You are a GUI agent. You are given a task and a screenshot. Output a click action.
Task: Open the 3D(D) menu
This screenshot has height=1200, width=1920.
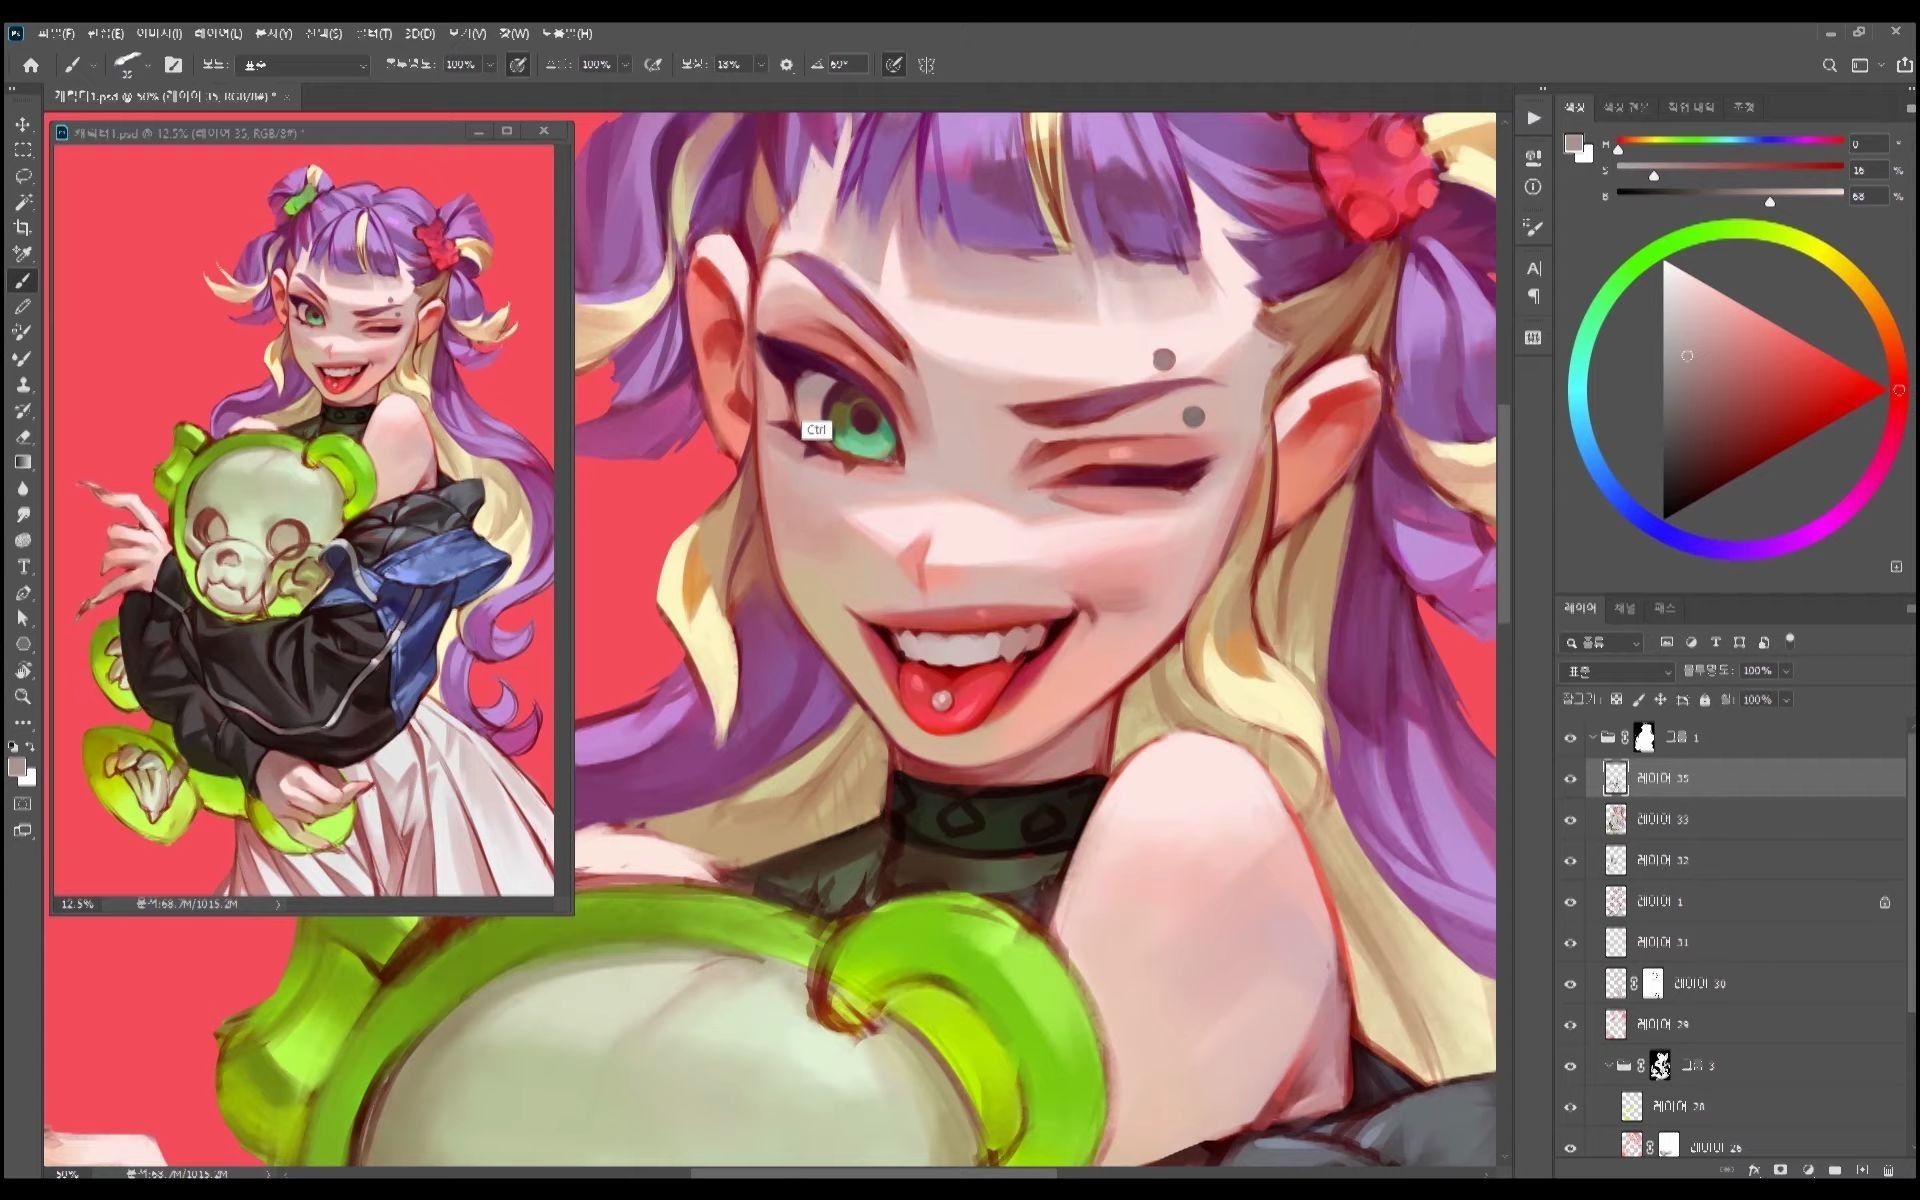419,34
